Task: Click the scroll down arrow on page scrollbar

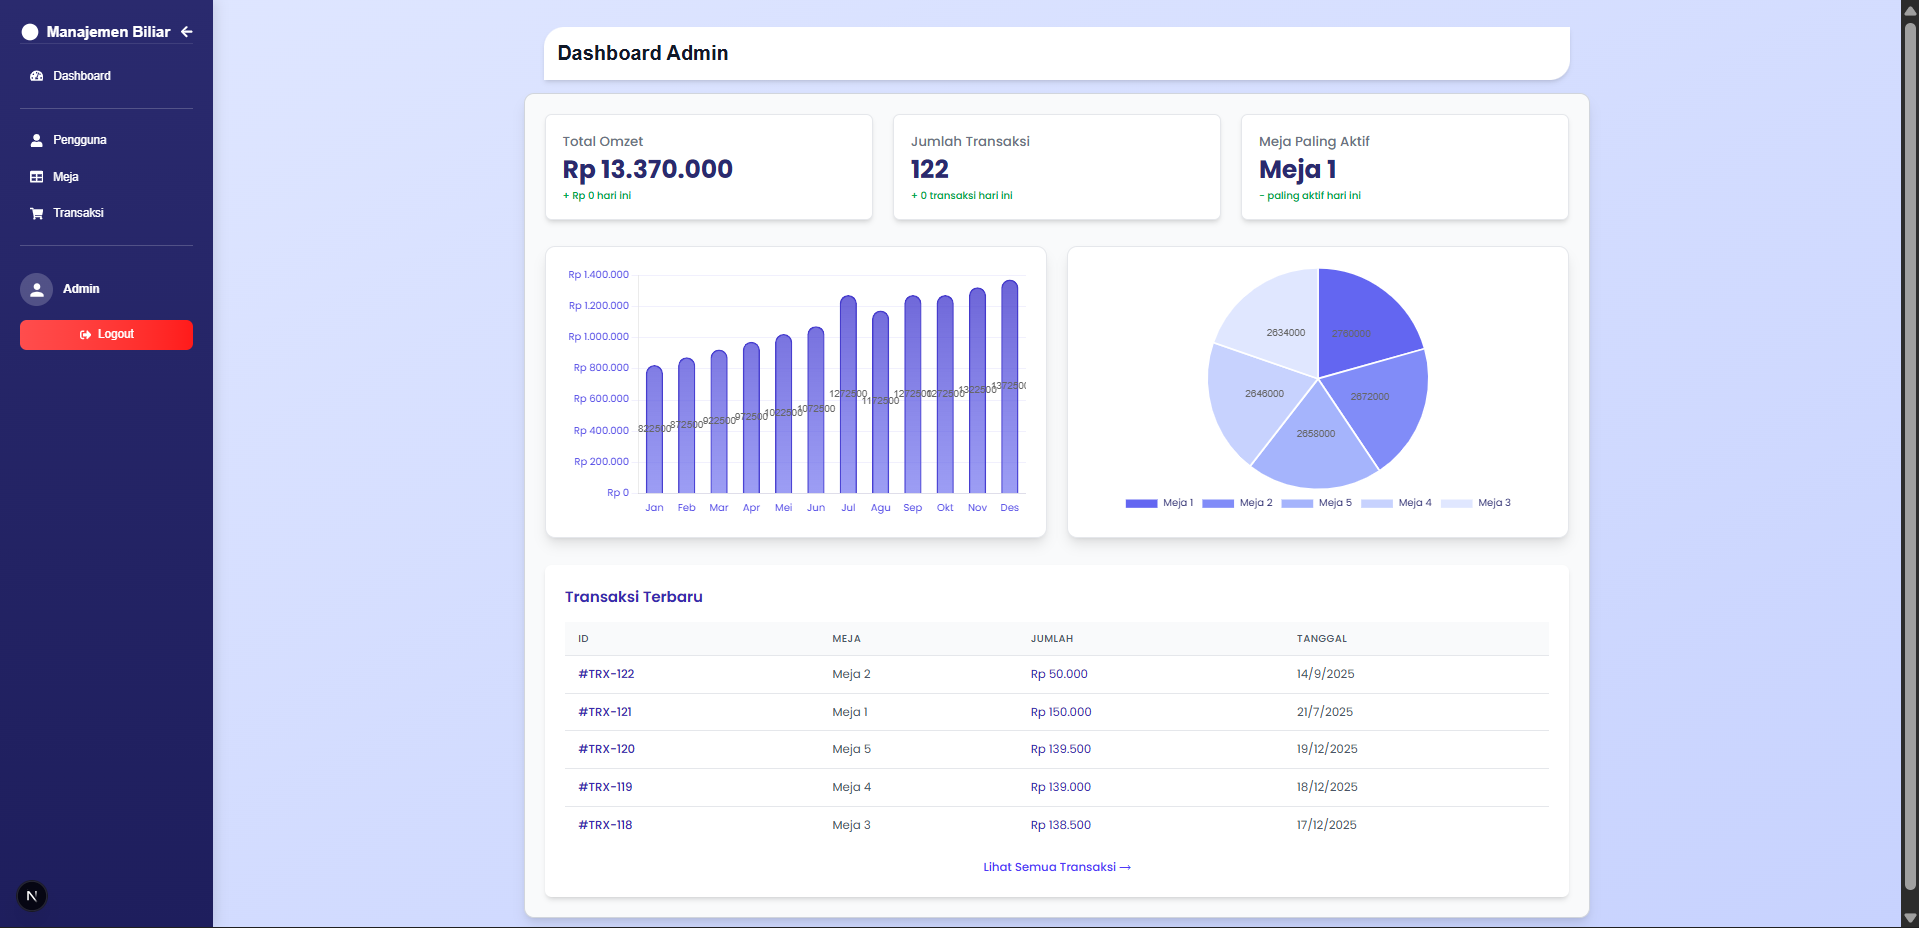Action: pos(1910,918)
